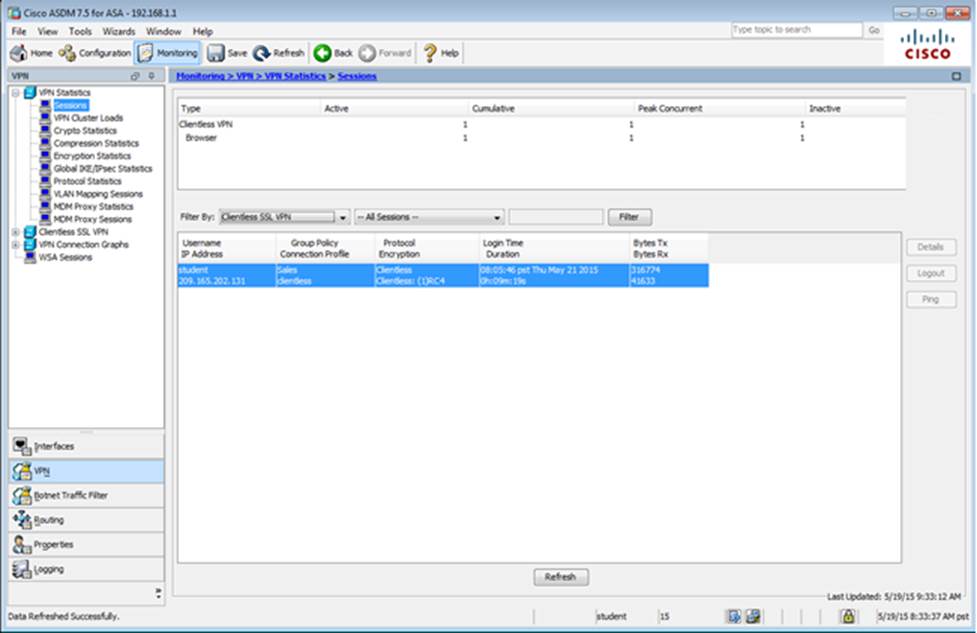Click the Save toolbar icon

tap(216, 53)
